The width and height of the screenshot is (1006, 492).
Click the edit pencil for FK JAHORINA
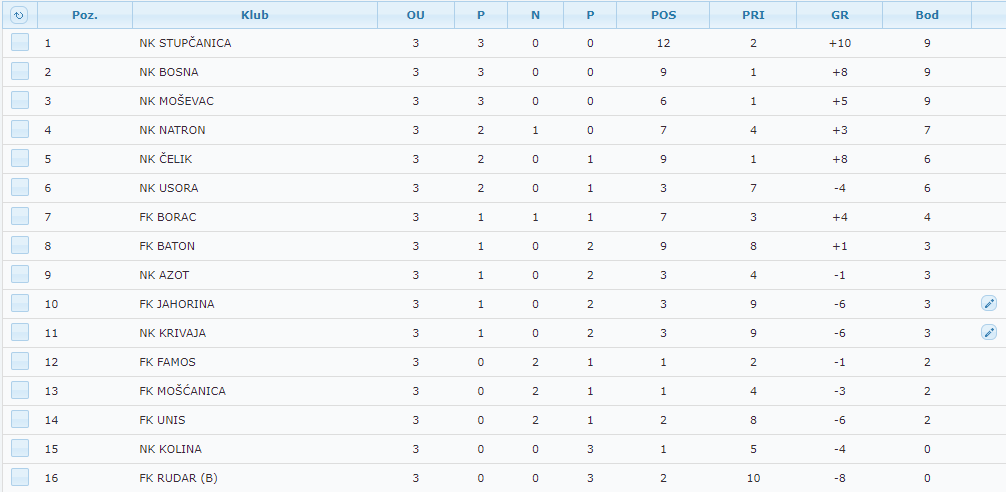pos(989,304)
